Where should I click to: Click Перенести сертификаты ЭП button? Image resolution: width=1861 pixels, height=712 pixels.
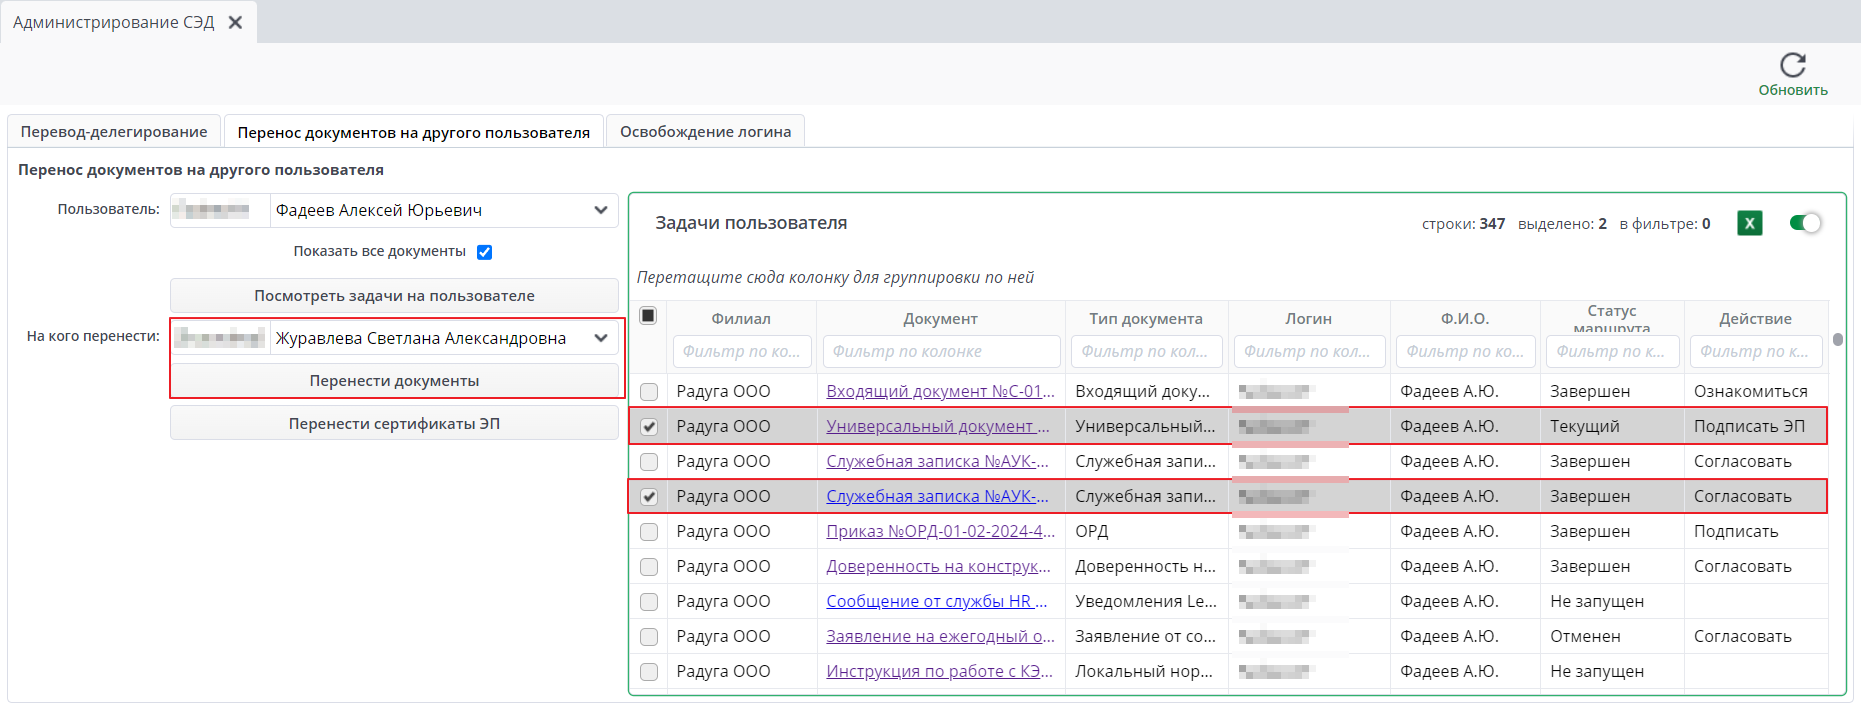(x=394, y=424)
